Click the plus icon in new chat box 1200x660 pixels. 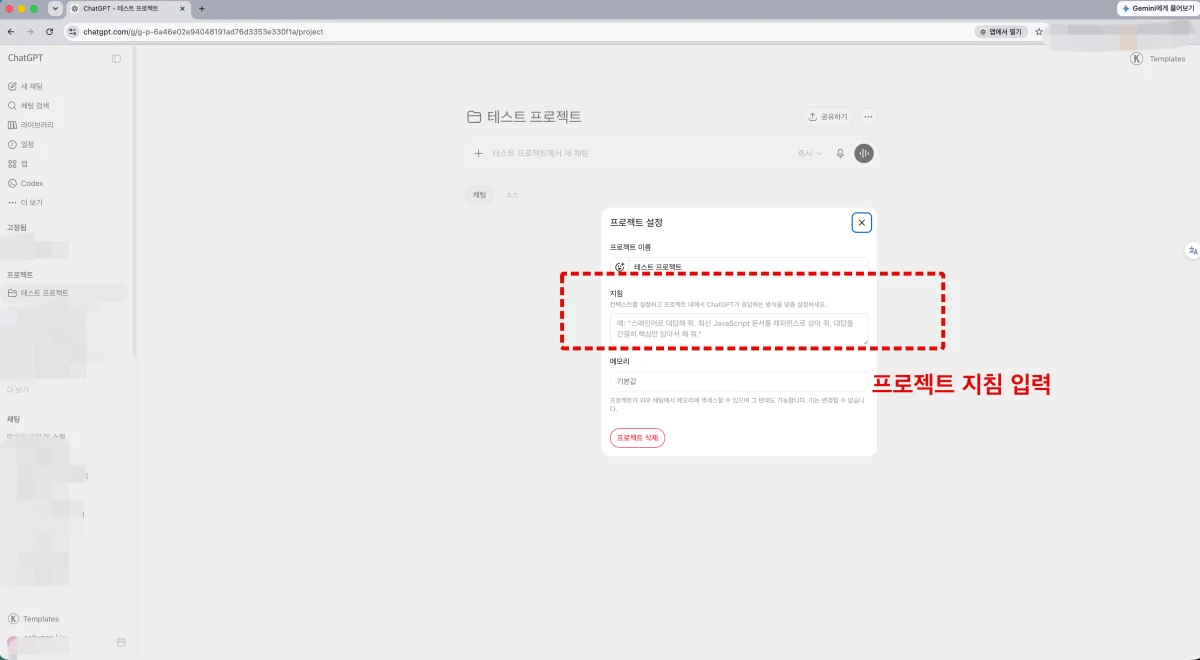pyautogui.click(x=478, y=153)
